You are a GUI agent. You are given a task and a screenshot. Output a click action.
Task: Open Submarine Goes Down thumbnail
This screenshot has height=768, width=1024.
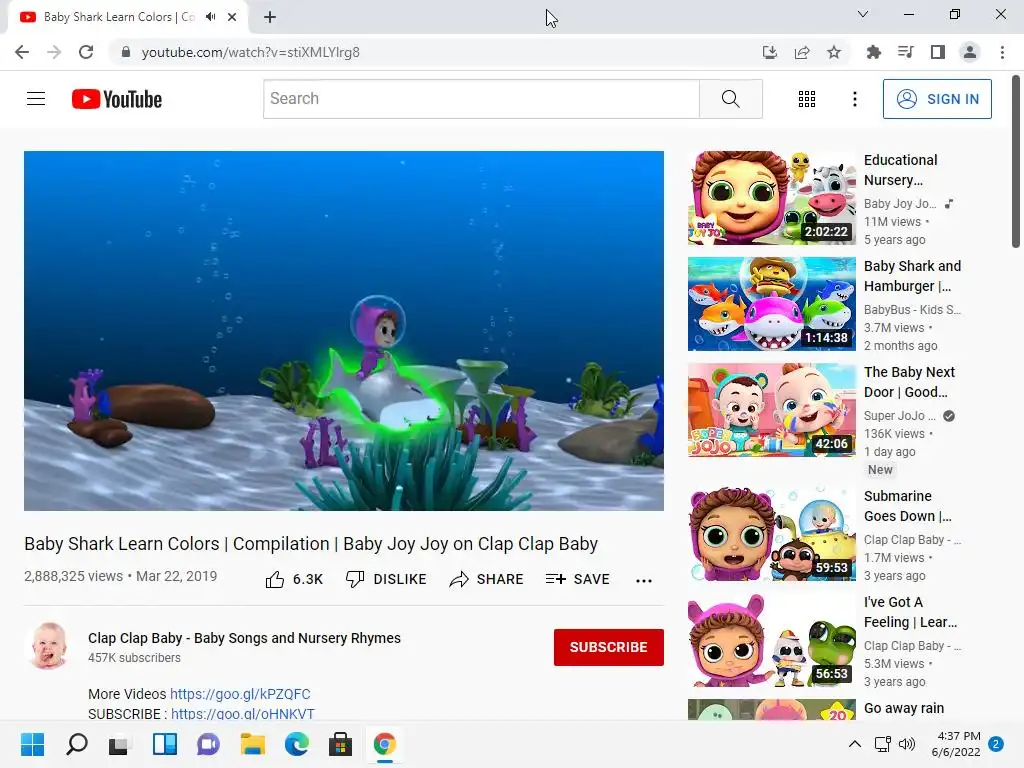click(x=771, y=534)
